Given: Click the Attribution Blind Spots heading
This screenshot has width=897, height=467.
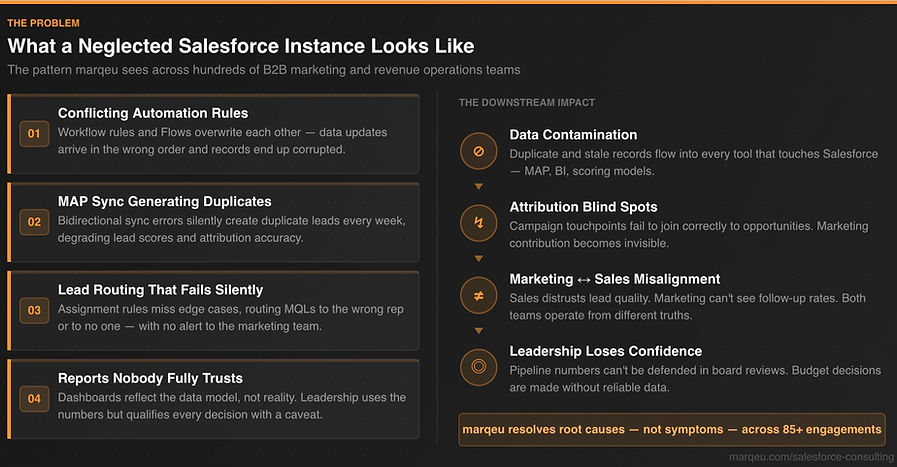Looking at the screenshot, I should click(x=584, y=207).
